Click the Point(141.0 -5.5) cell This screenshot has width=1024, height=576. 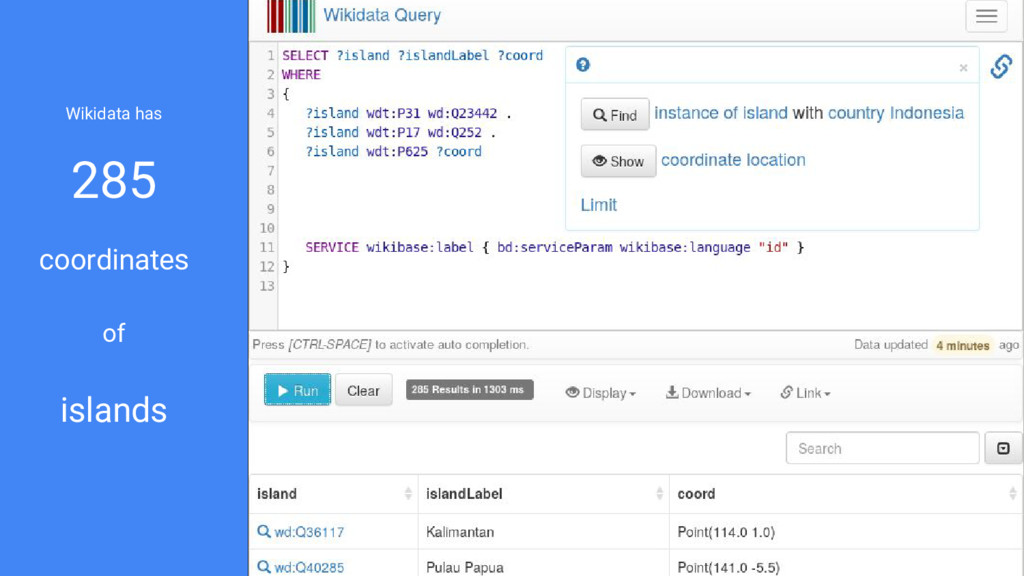846,566
